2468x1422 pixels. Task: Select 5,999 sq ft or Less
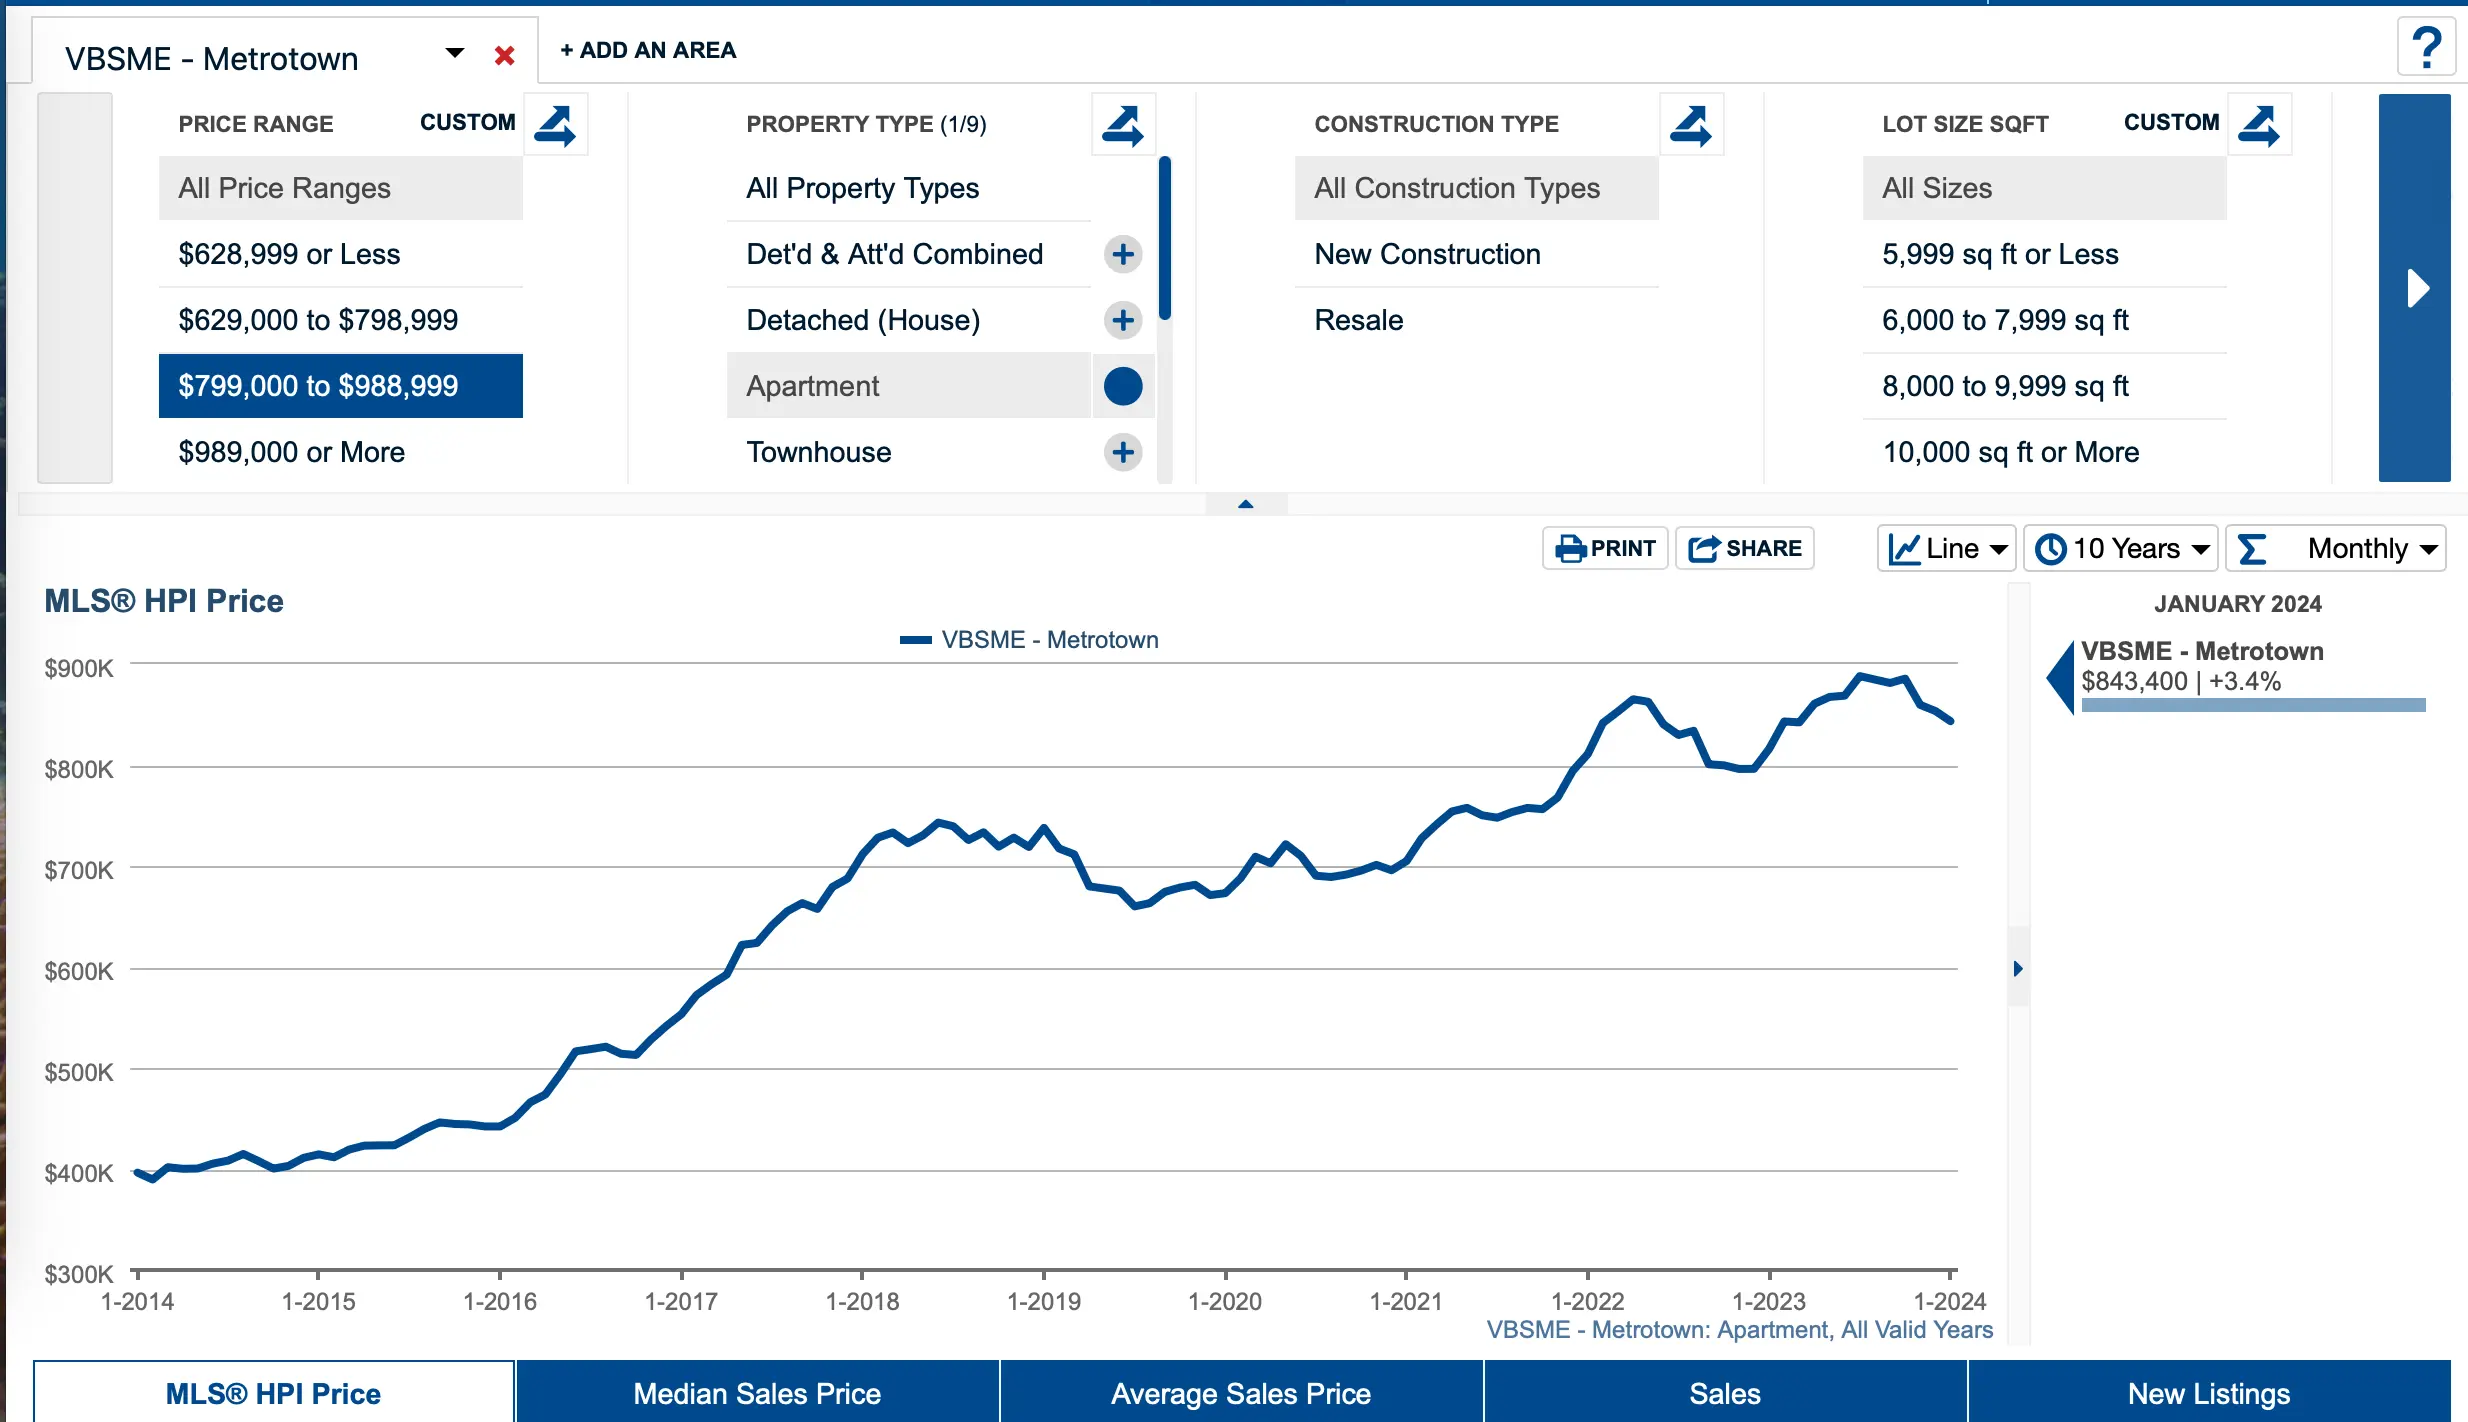(2045, 254)
